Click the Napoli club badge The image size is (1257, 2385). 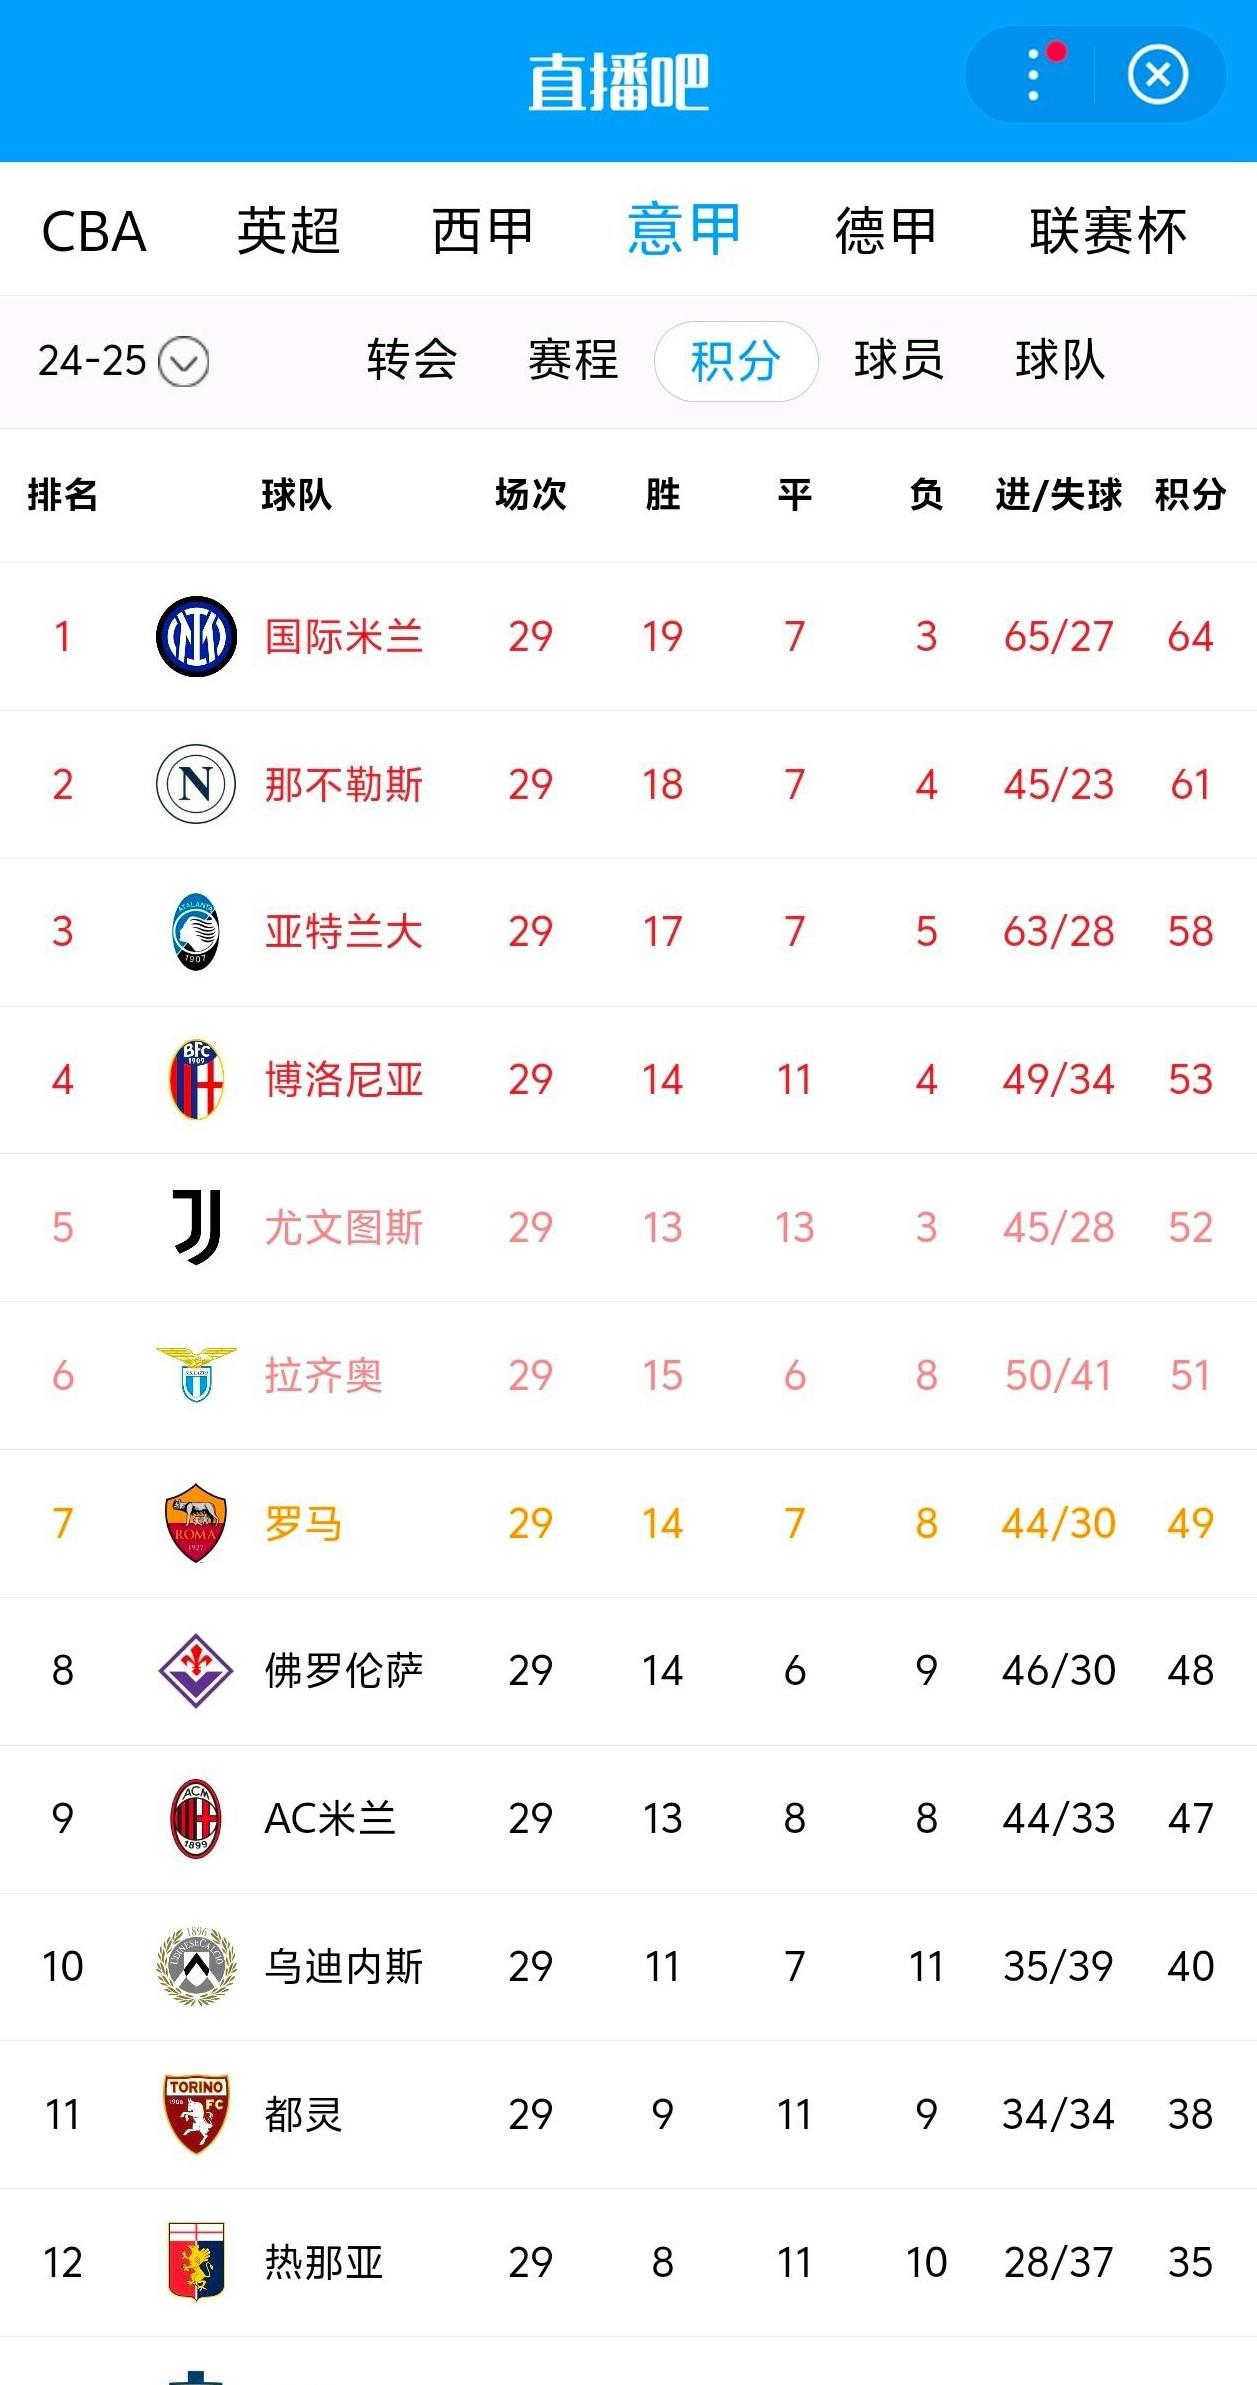pos(194,784)
